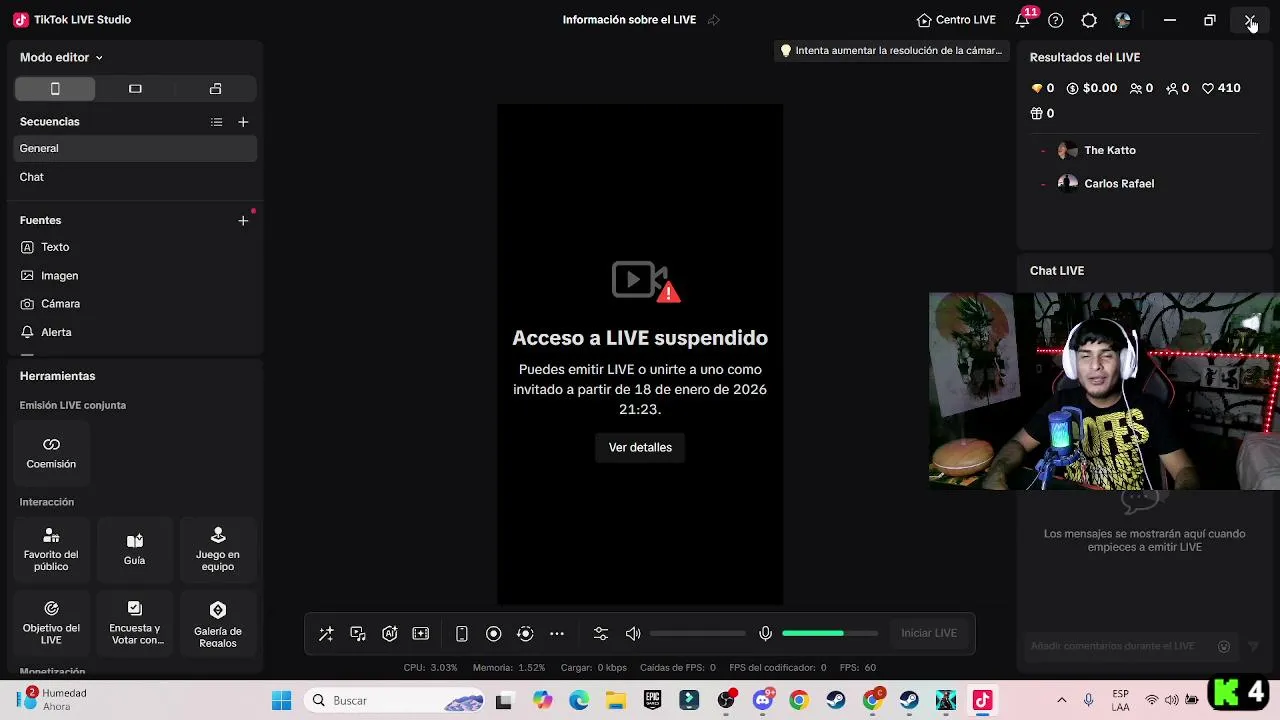Viewport: 1280px width, 720px height.
Task: Open ESP LAA language selector
Action: tap(1120, 700)
